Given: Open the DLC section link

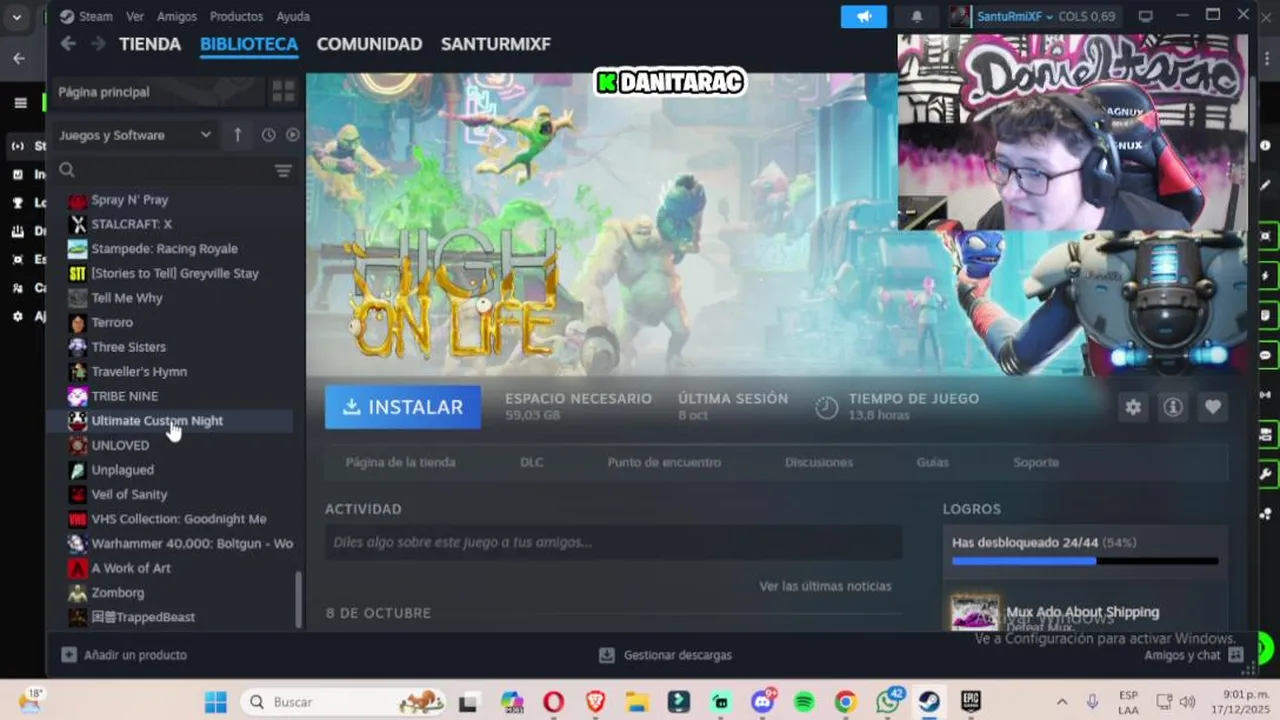Looking at the screenshot, I should tap(531, 462).
